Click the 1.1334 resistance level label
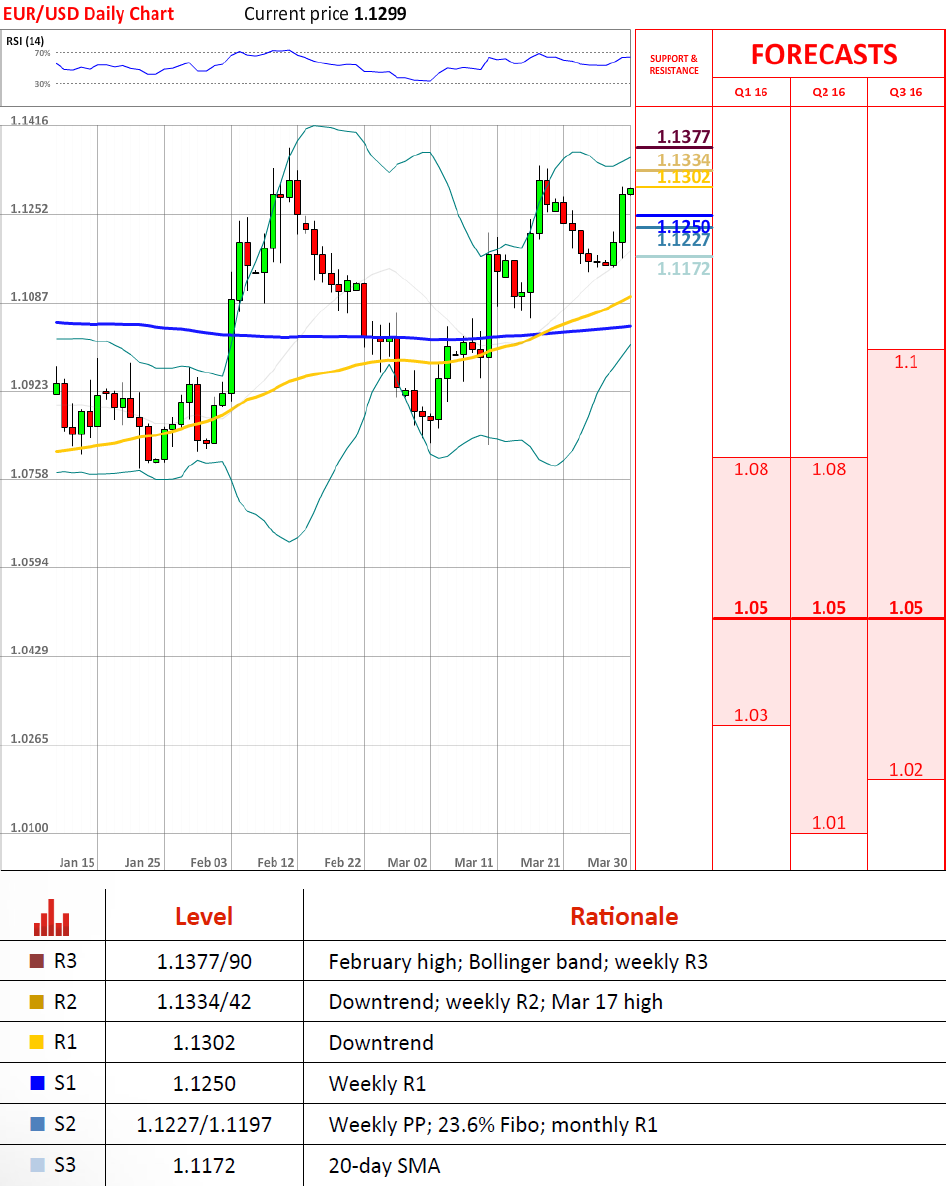This screenshot has width=950, height=1186. (683, 160)
